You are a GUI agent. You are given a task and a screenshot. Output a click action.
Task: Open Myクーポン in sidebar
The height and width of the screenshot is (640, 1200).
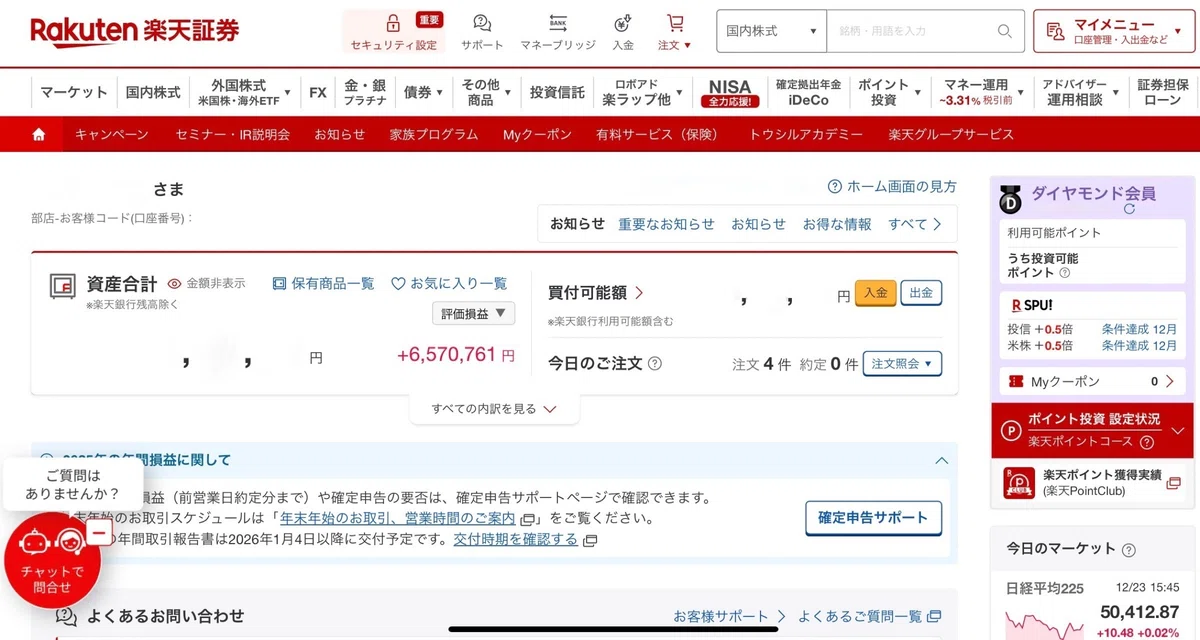point(1091,382)
